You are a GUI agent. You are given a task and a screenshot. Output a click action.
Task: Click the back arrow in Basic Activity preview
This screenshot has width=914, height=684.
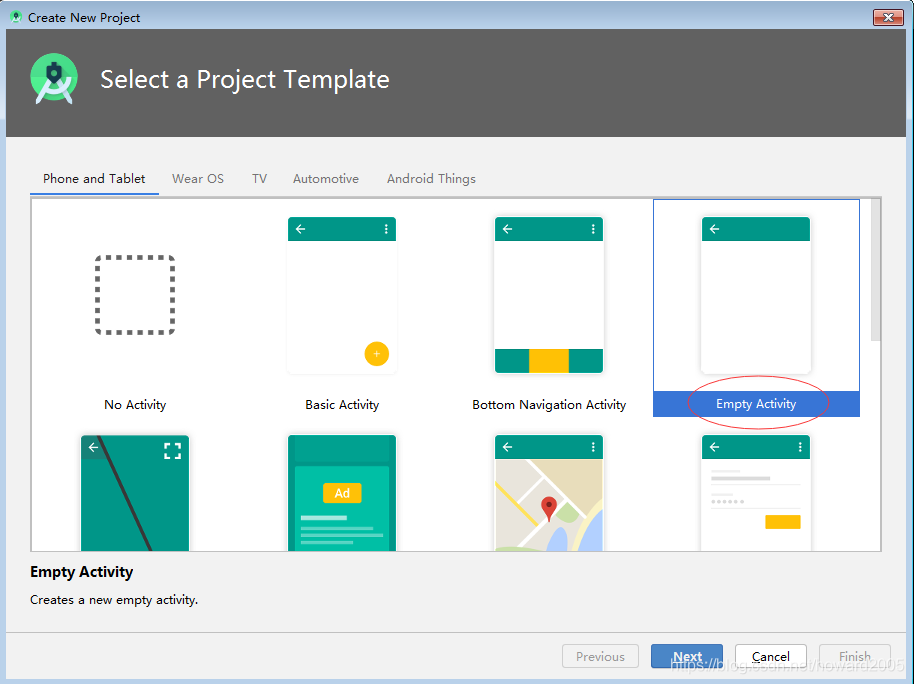click(x=301, y=229)
